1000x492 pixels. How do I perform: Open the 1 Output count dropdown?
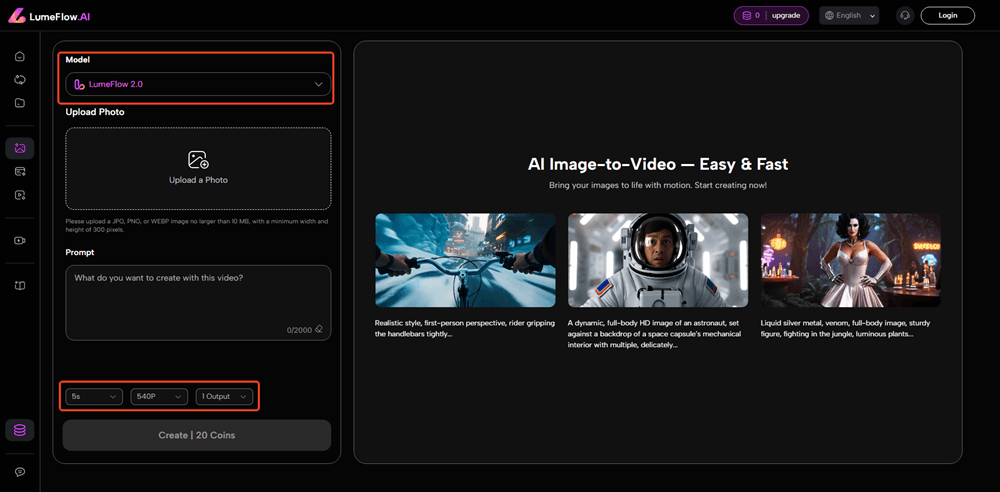coord(224,396)
